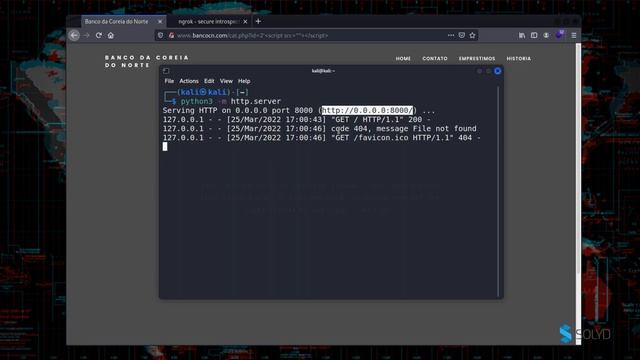
Task: Click the purple extension icon
Action: pos(559,35)
